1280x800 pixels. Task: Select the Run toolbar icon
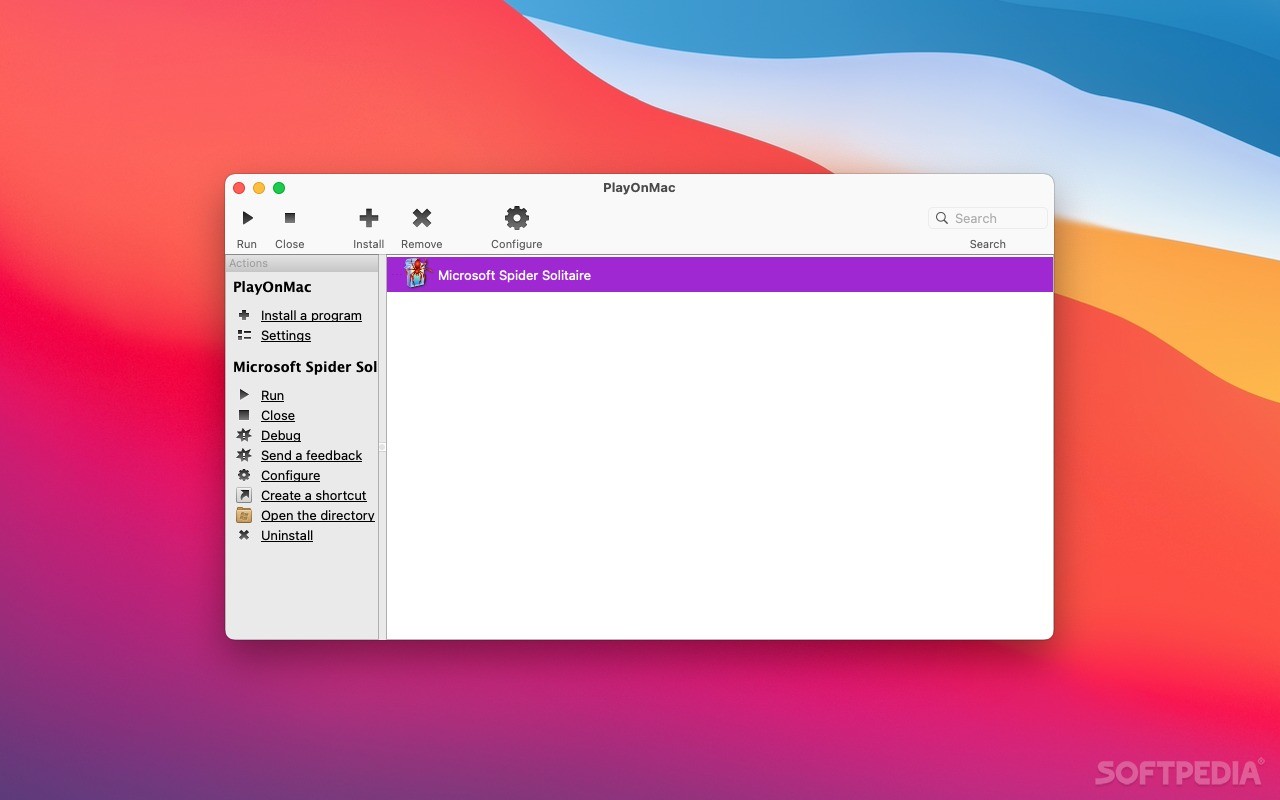(246, 218)
